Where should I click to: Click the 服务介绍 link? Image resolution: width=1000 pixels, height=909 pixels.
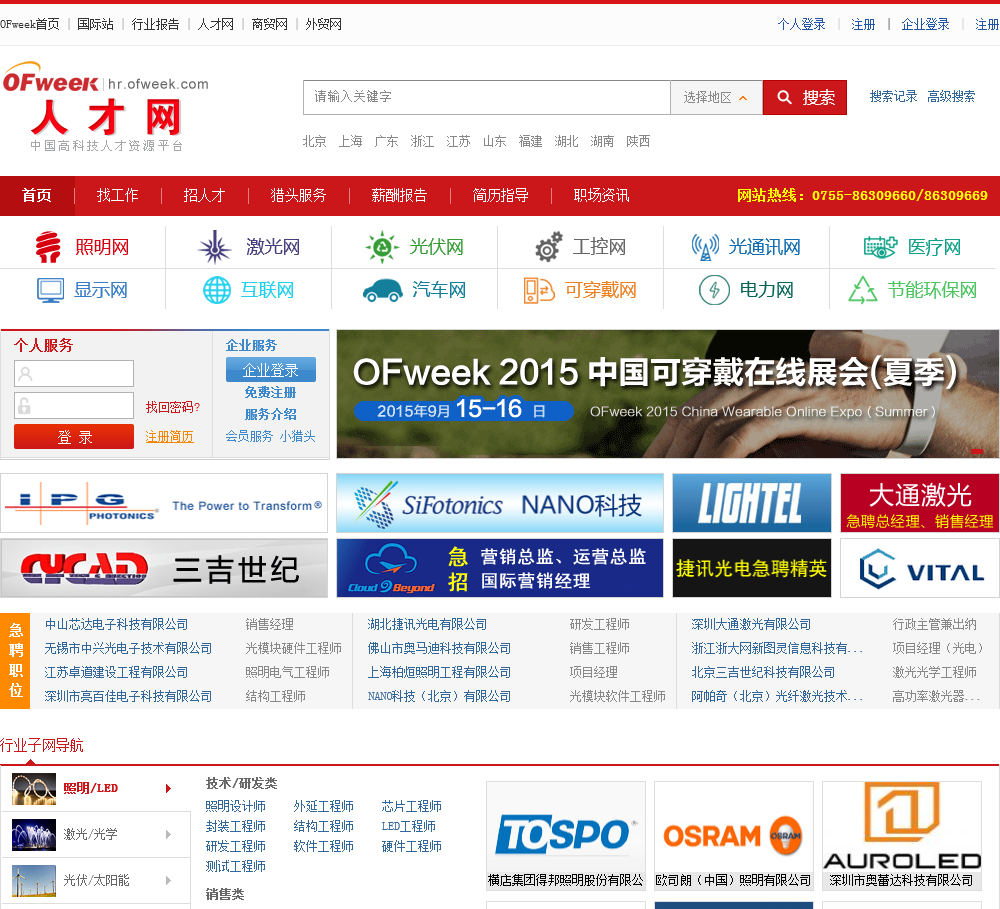[x=270, y=415]
